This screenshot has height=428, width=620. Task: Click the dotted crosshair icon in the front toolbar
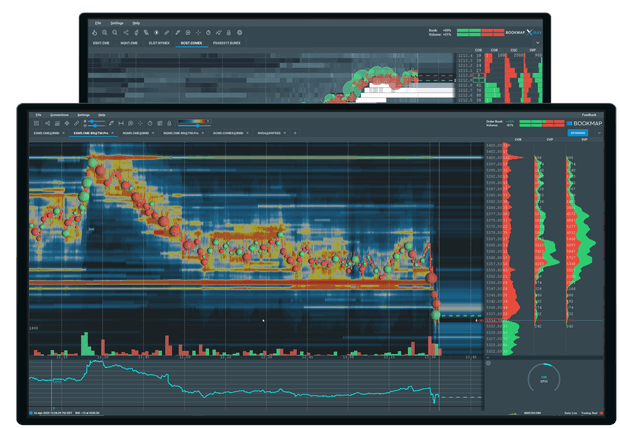point(140,123)
